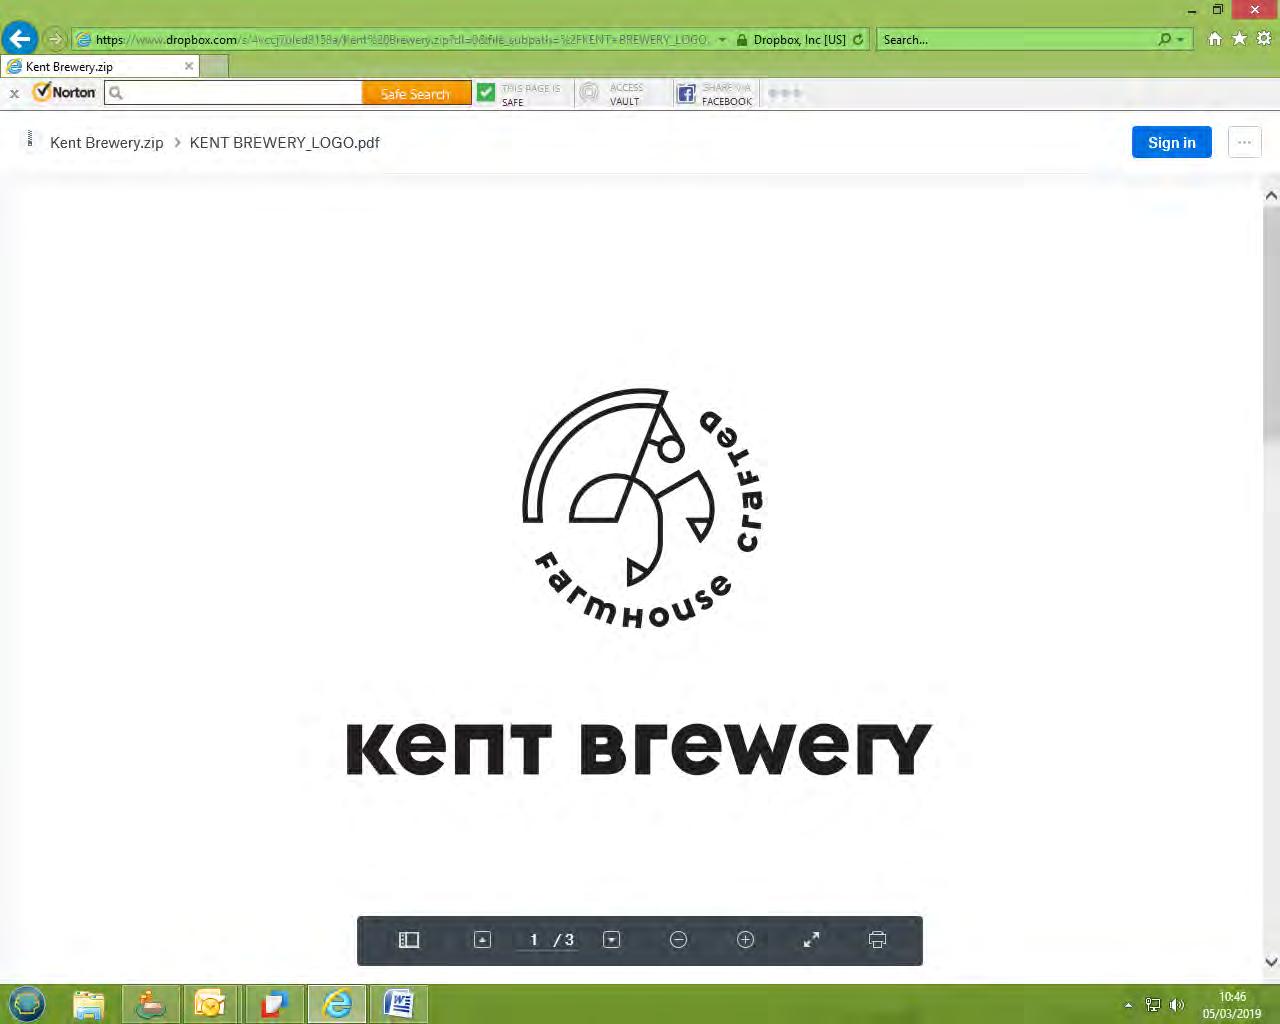This screenshot has width=1280, height=1024.
Task: Click the Dropbox, Inc security lock icon
Action: 742,40
